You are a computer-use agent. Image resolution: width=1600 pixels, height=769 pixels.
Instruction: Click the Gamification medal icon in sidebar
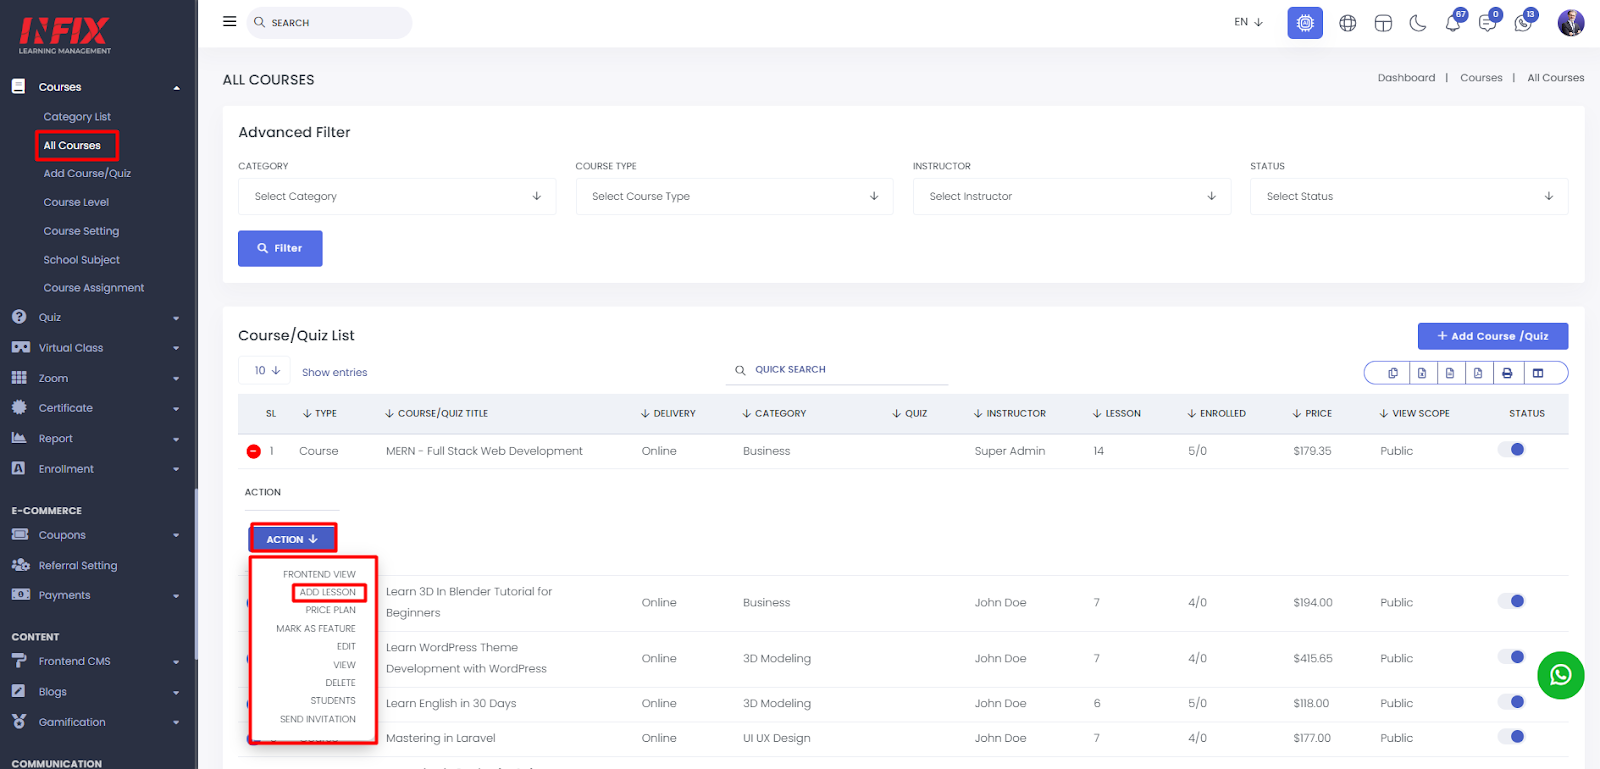19,721
